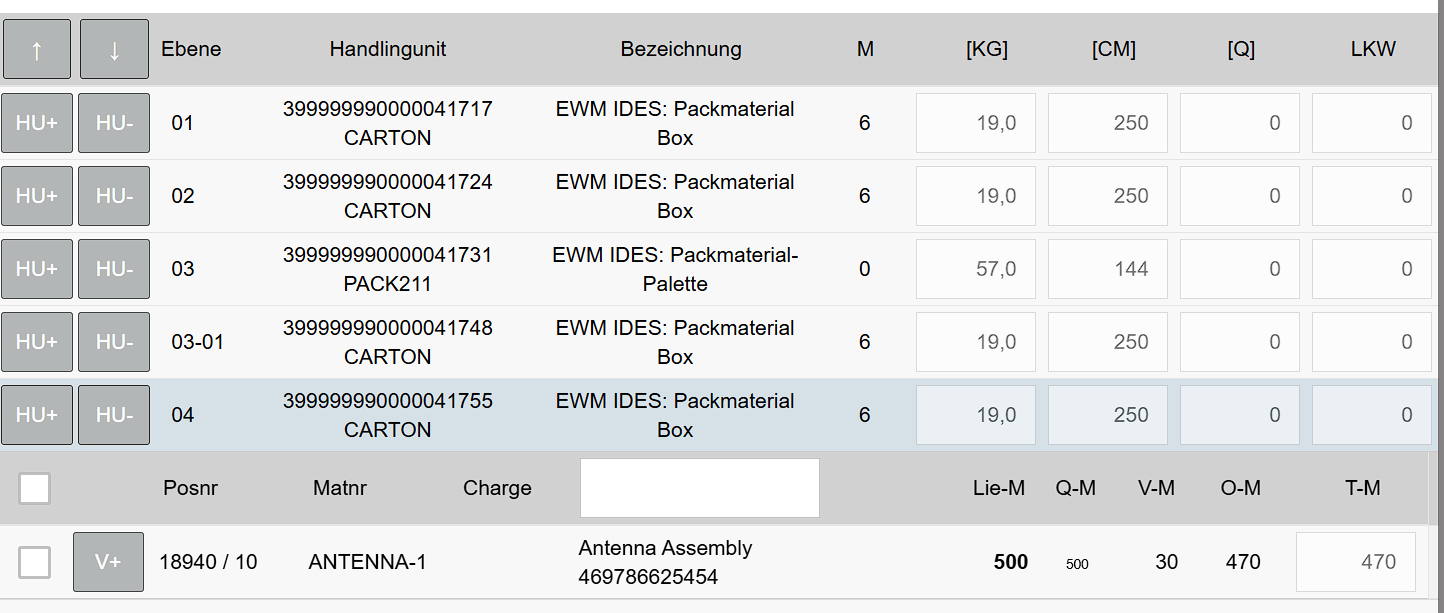The width and height of the screenshot is (1444, 613).
Task: Check the box for position 18940 / 10
Action: pos(35,563)
